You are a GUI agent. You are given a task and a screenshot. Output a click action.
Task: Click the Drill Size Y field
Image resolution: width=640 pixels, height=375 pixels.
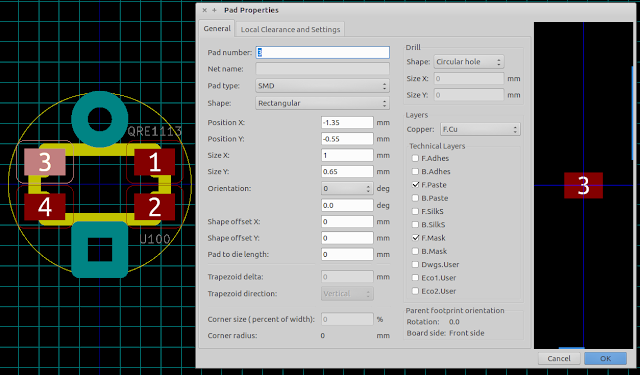469,95
